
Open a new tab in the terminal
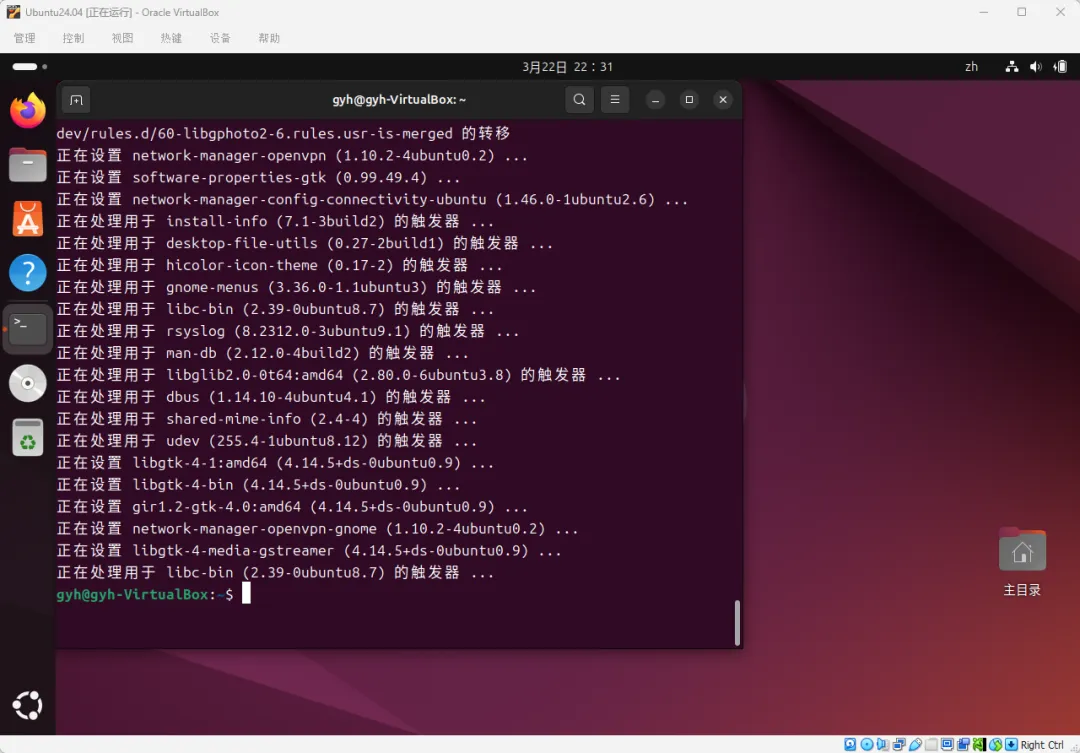[x=76, y=100]
